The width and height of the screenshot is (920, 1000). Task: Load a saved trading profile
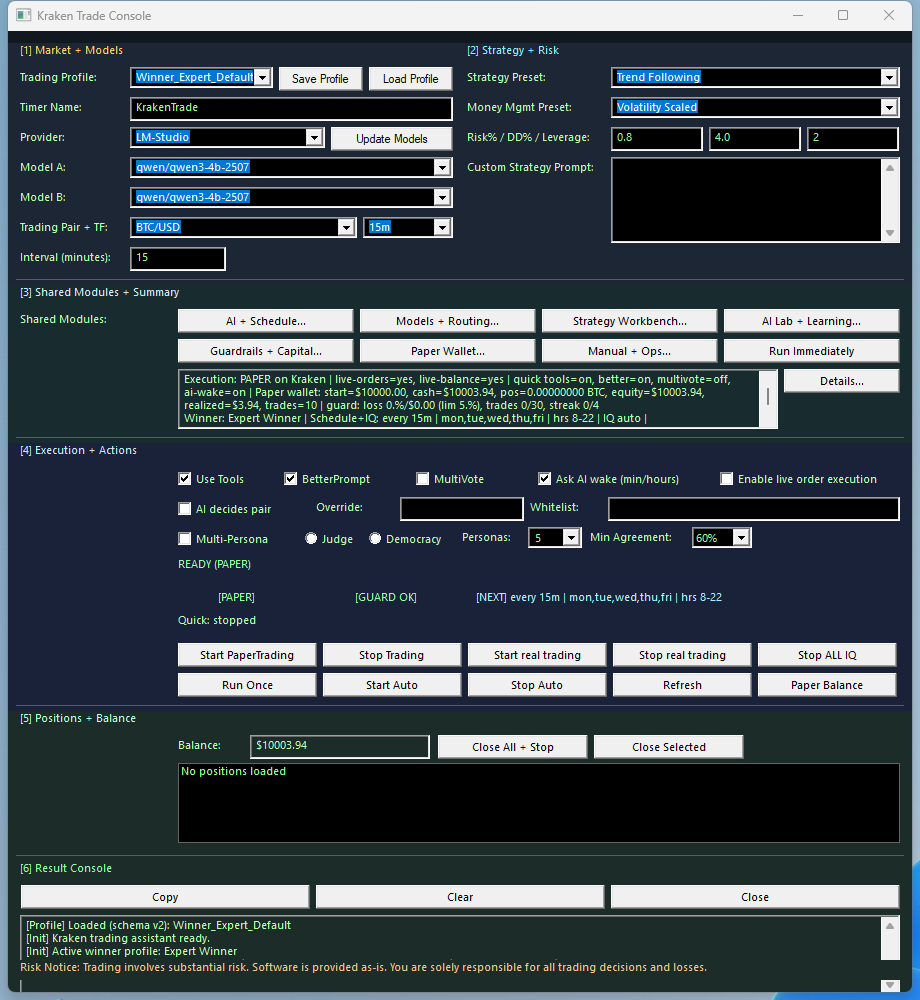pyautogui.click(x=410, y=78)
